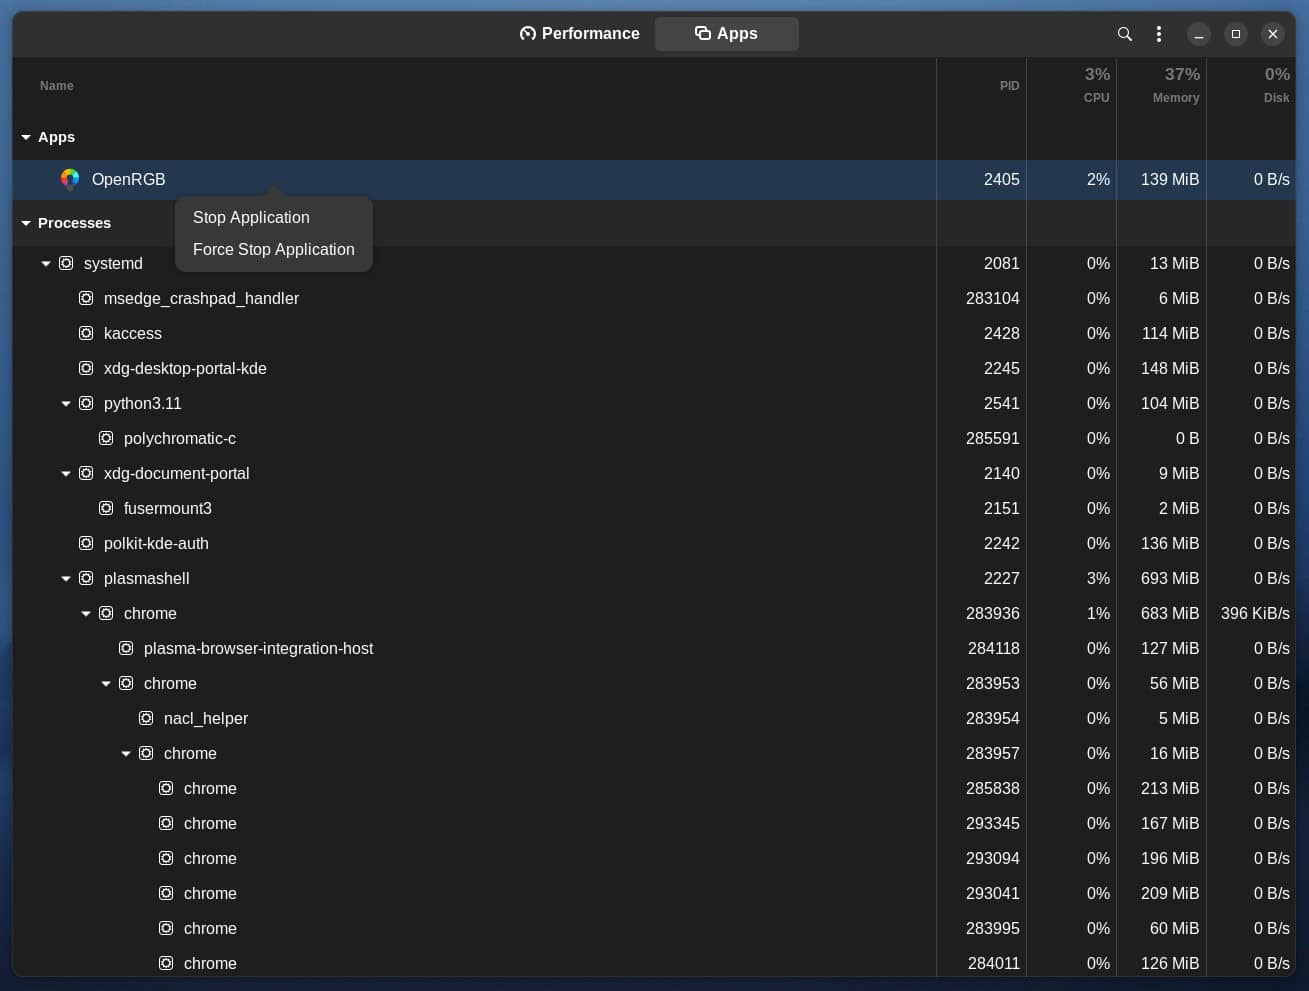Click the gauge icon beside Performance

pos(528,33)
